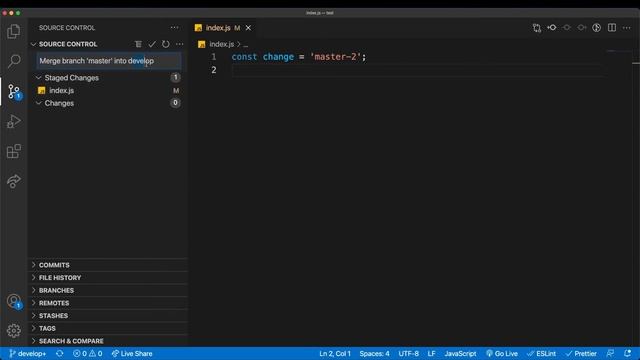Viewport: 640px width, 360px height.
Task: Click Ln 2, Col 1 in status bar
Action: [335, 353]
